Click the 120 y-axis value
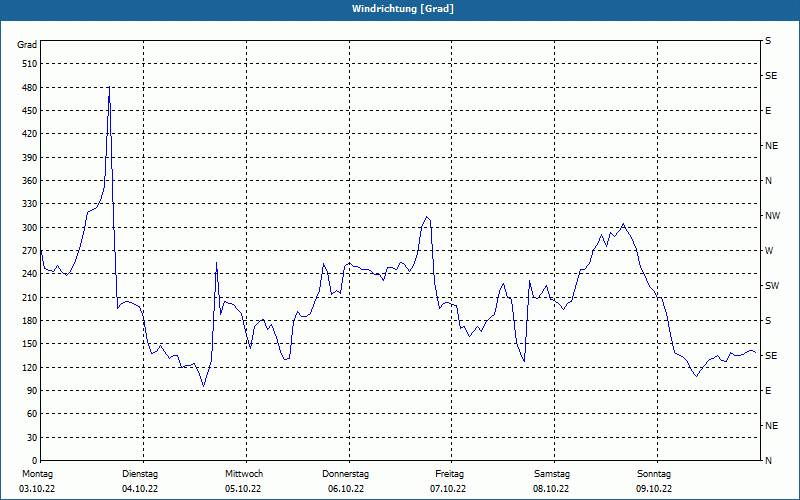800x500 pixels. 30,367
